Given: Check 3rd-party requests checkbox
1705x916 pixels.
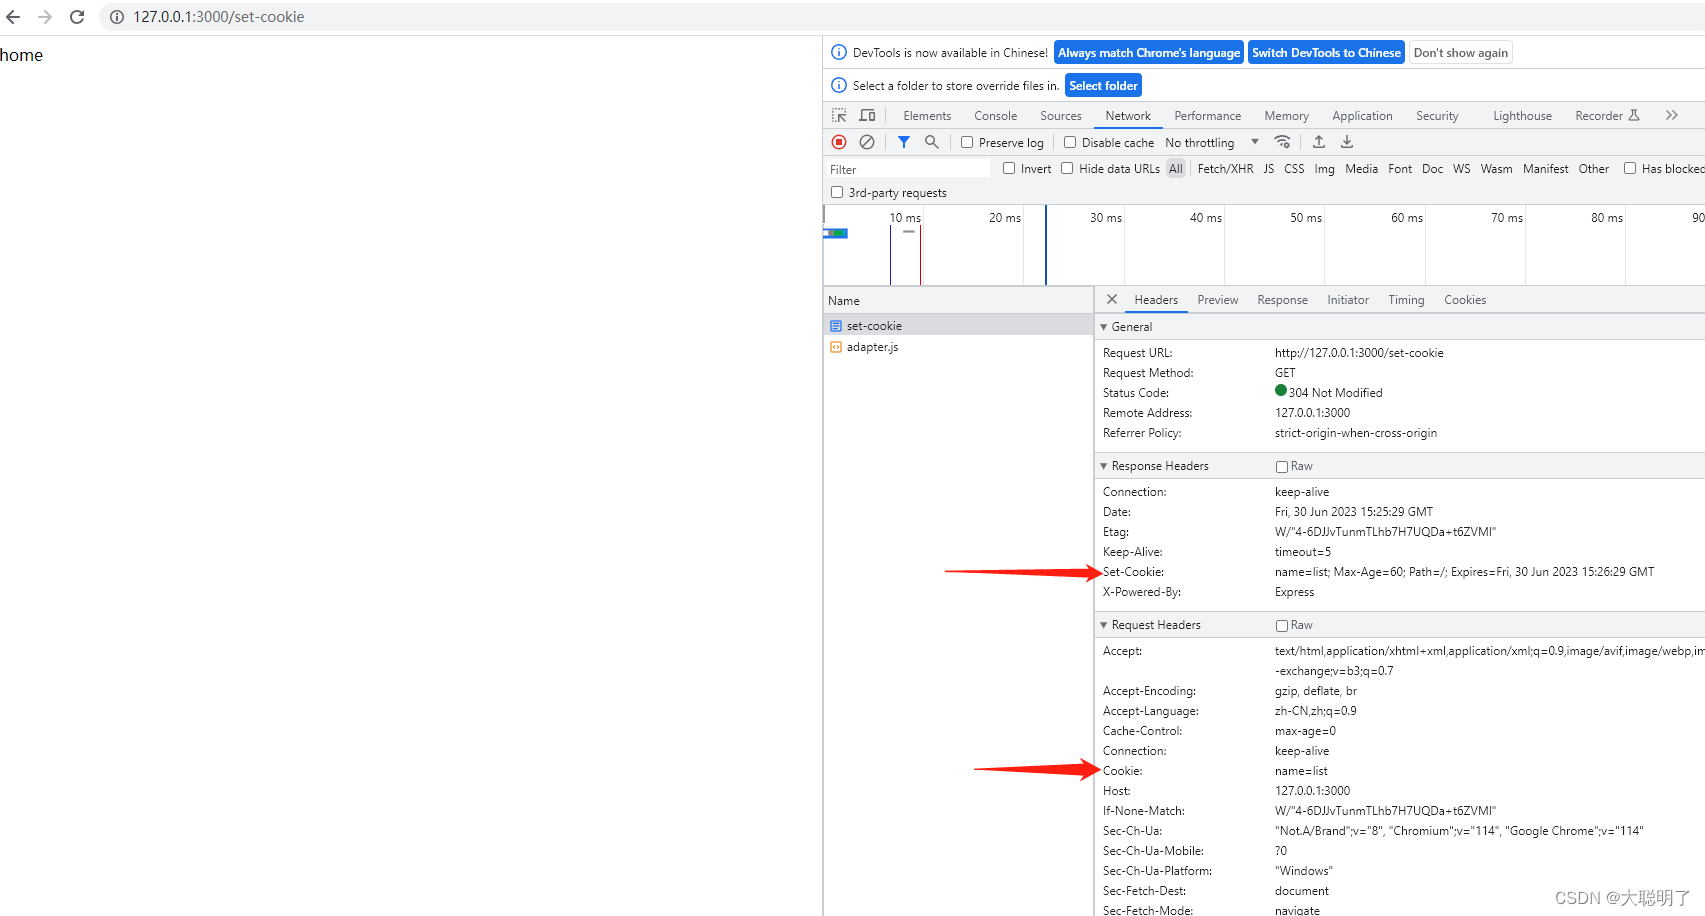Looking at the screenshot, I should tap(837, 192).
